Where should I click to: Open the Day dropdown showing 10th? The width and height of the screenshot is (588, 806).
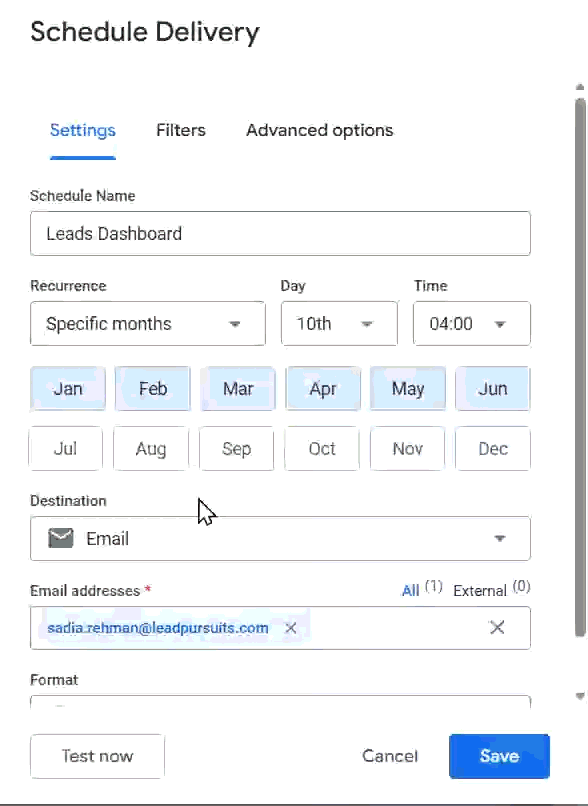tap(339, 324)
